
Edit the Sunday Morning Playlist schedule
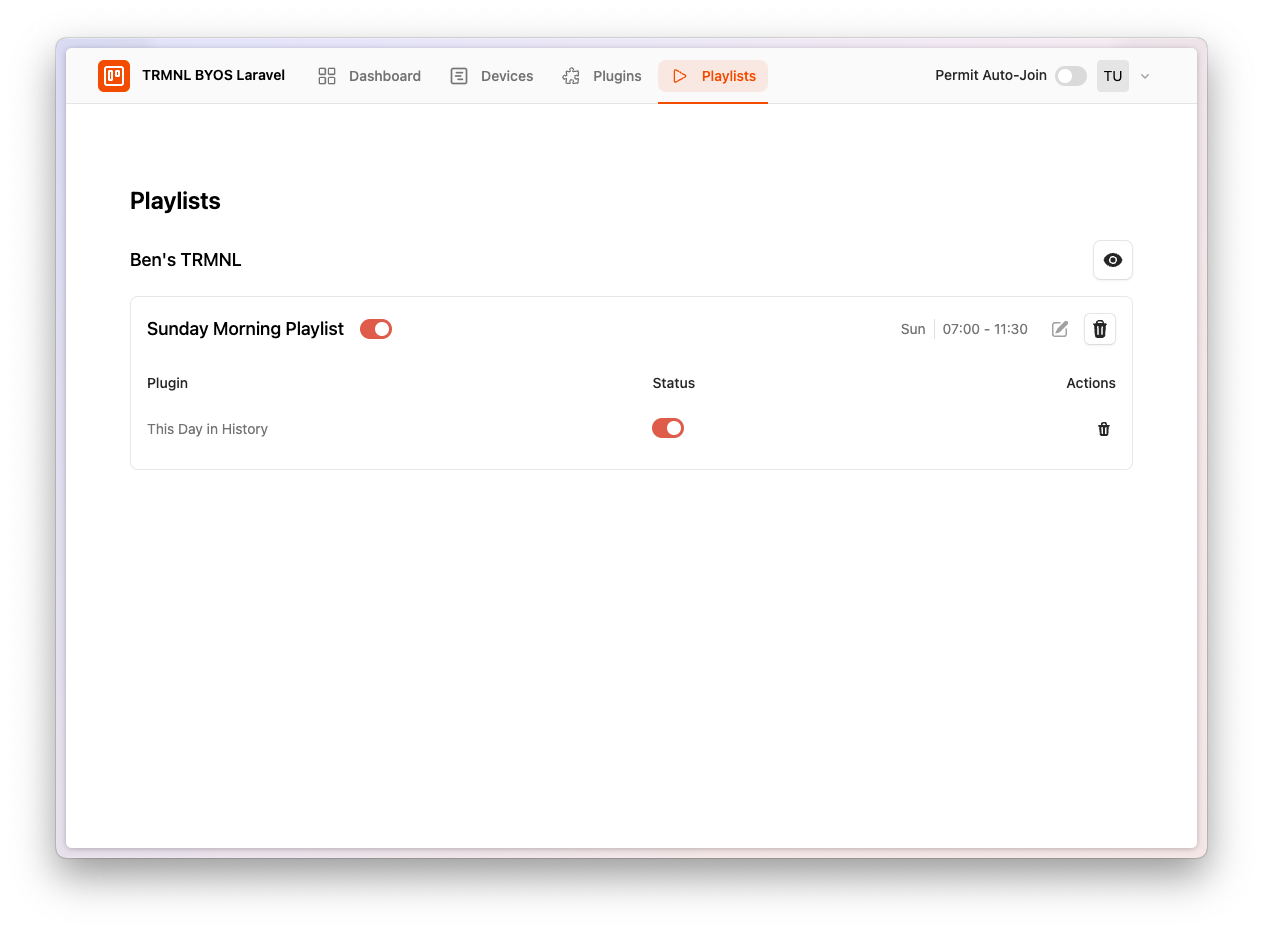(1060, 329)
